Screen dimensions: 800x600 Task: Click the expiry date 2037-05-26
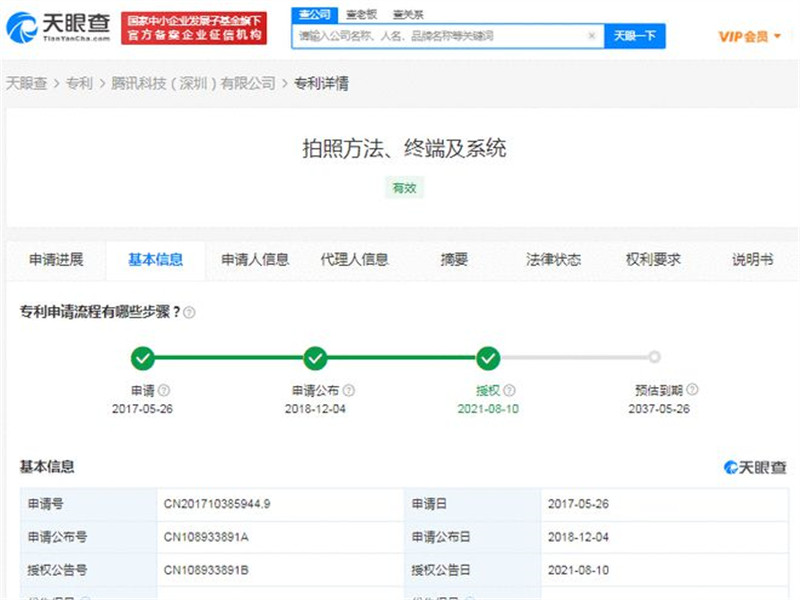pos(659,409)
